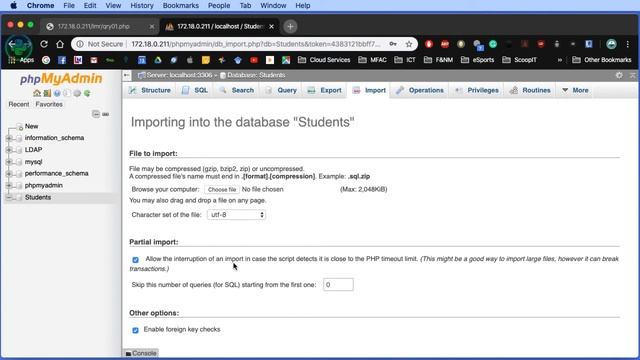640x360 pixels.
Task: Switch to the Privileges tab
Action: 477,90
